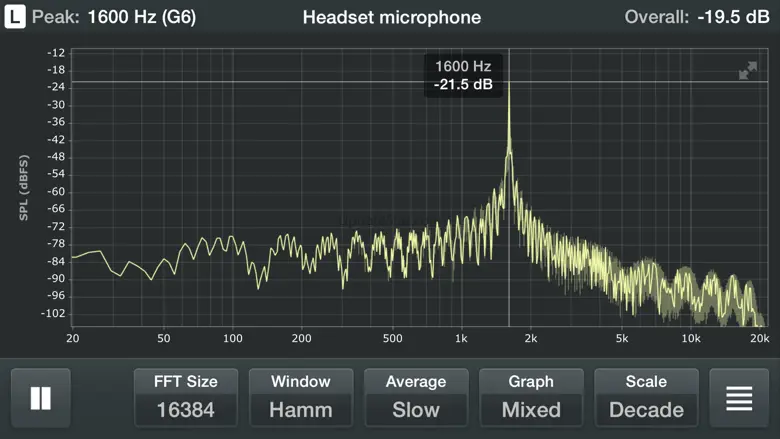Click the vertical cursor line below the peak

pyautogui.click(x=509, y=250)
